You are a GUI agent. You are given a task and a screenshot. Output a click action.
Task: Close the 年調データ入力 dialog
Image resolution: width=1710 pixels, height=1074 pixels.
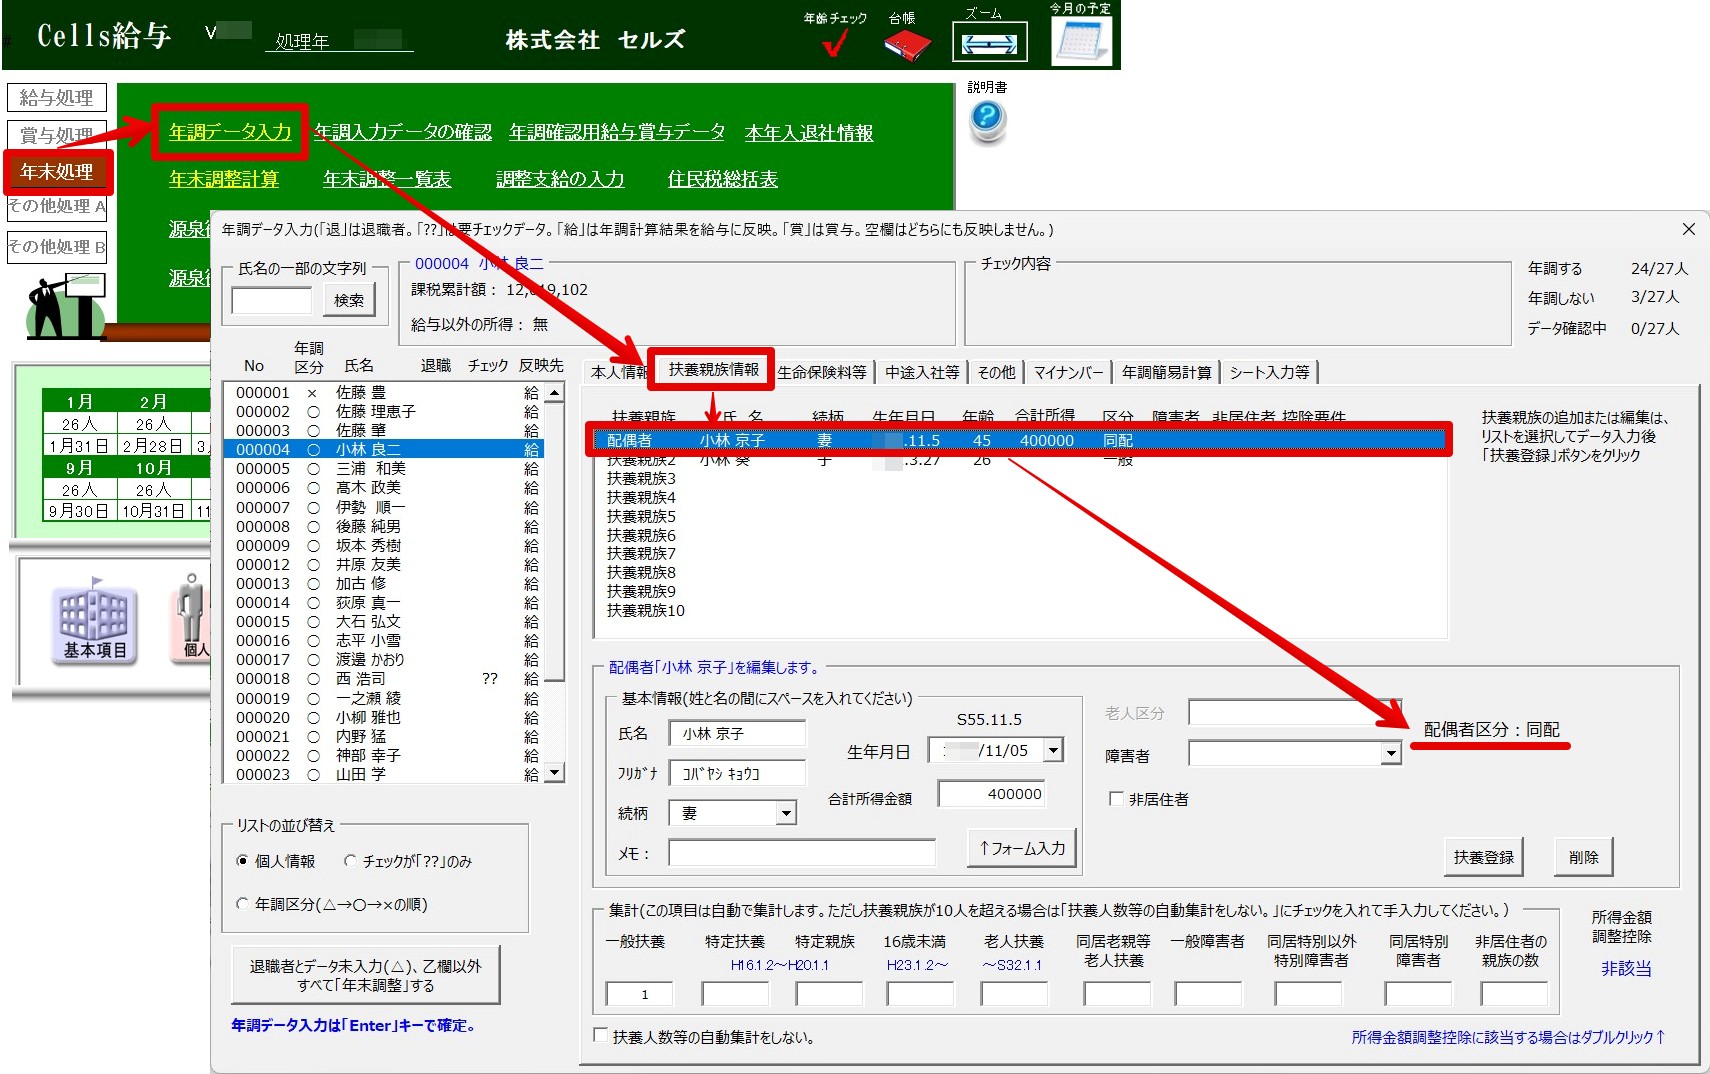(1688, 229)
